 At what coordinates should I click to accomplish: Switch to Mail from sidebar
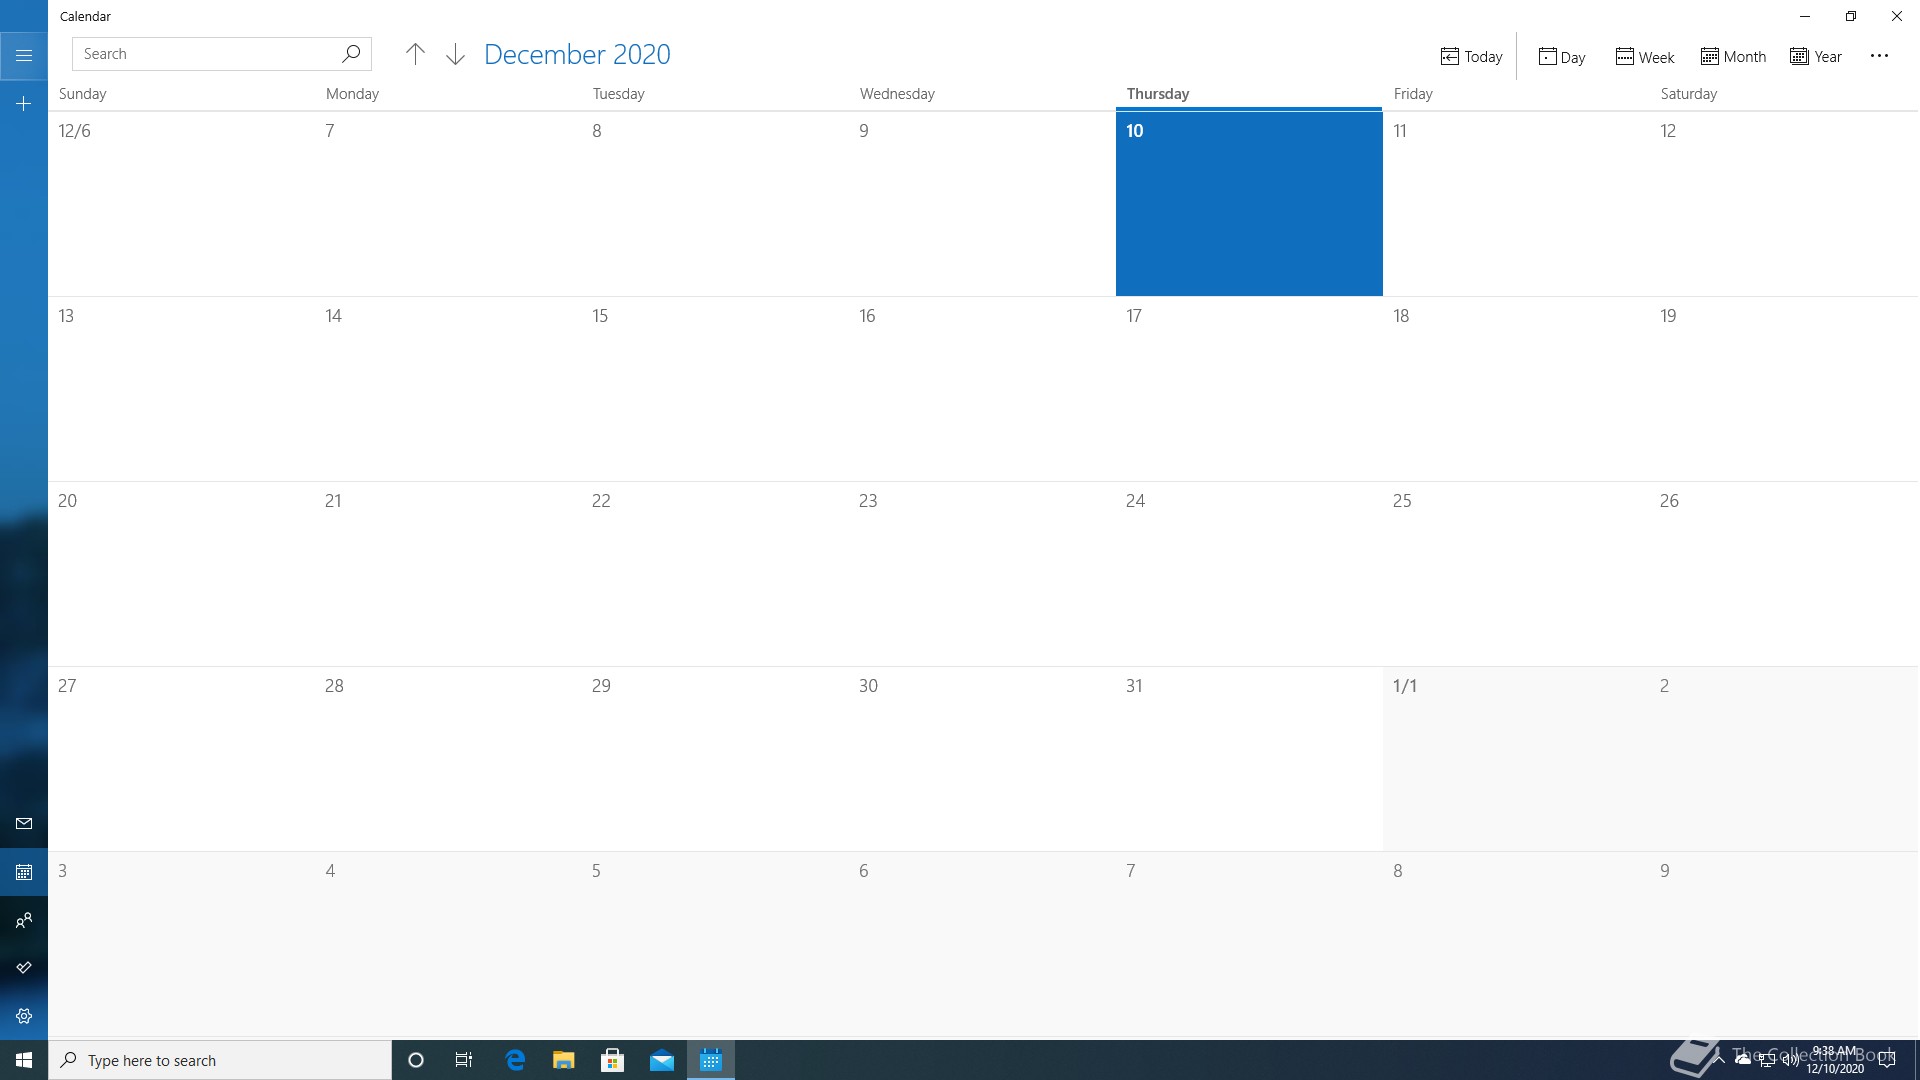coord(24,823)
